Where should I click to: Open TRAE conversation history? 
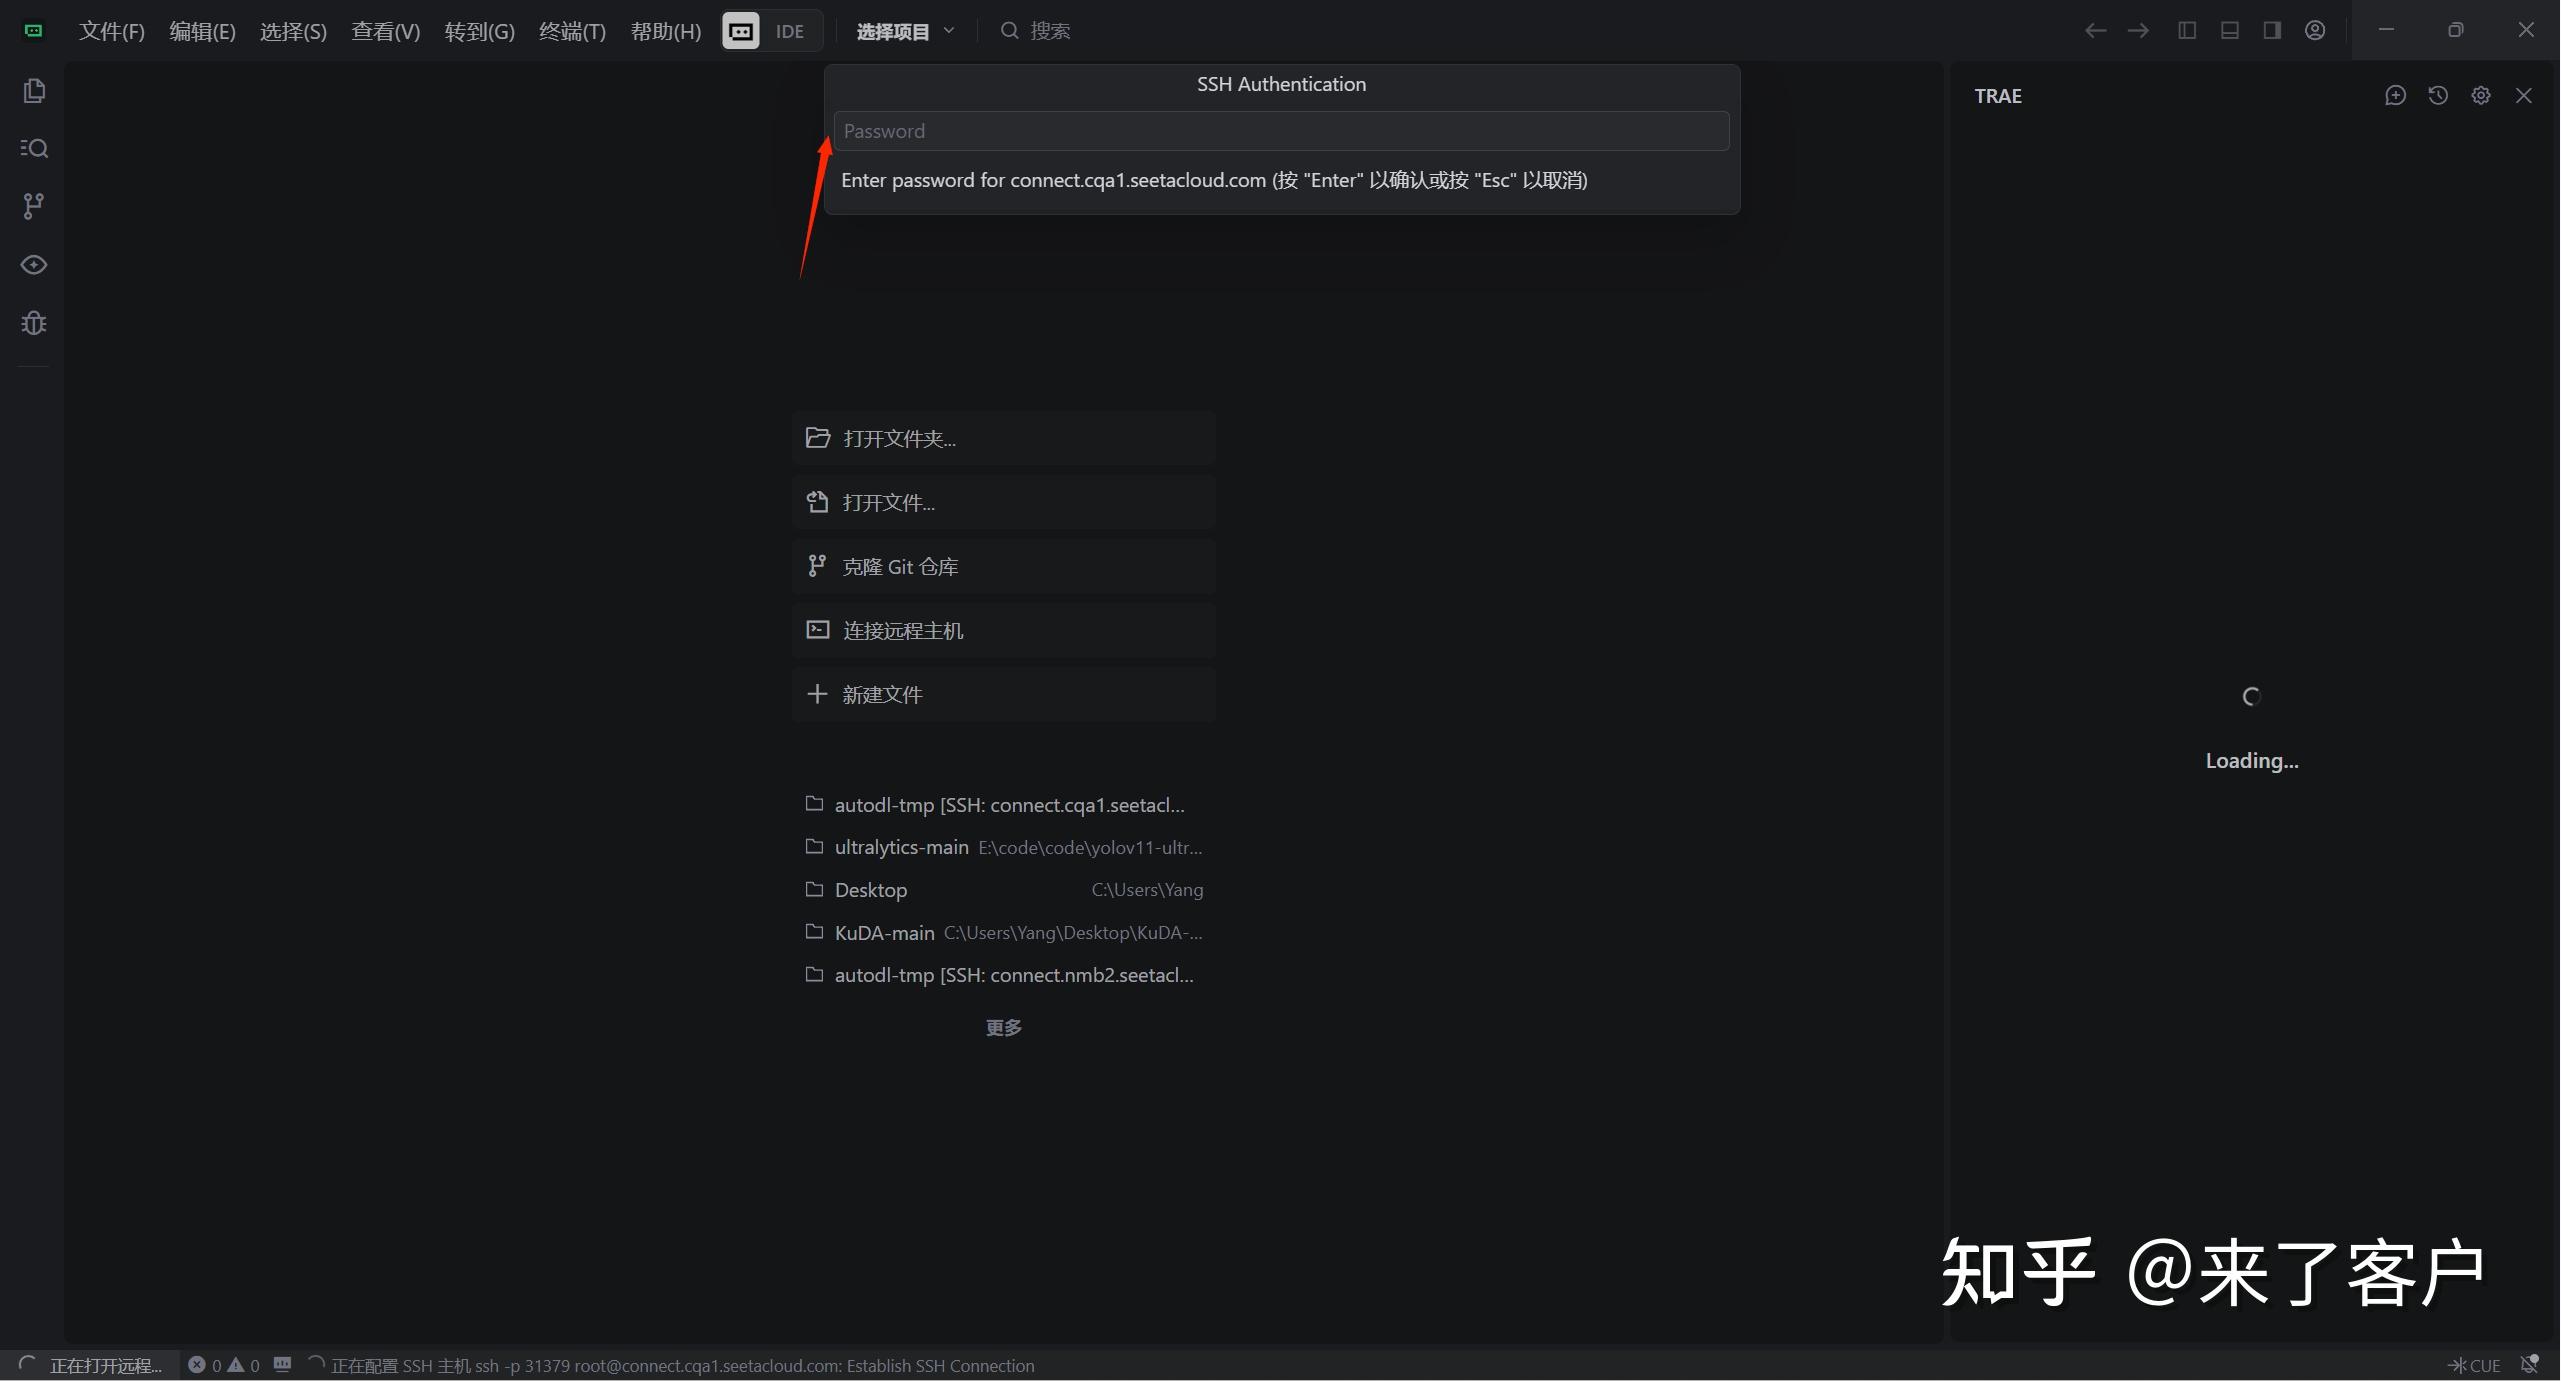click(2438, 95)
